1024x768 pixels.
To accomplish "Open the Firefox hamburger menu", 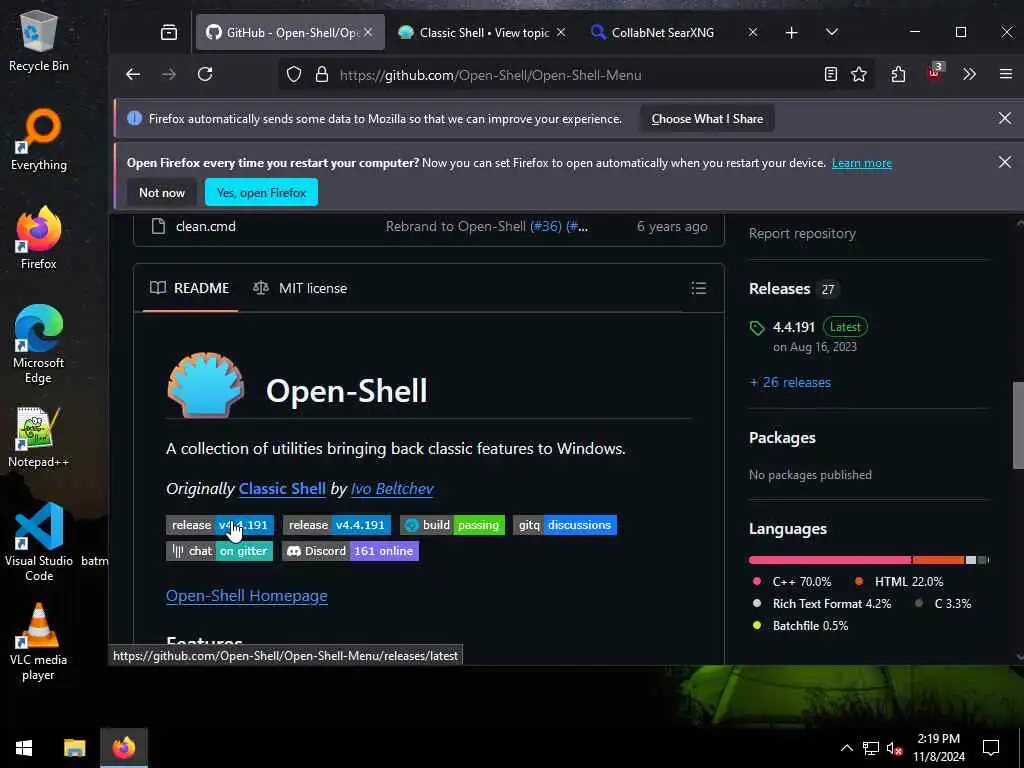I will pos(1006,74).
